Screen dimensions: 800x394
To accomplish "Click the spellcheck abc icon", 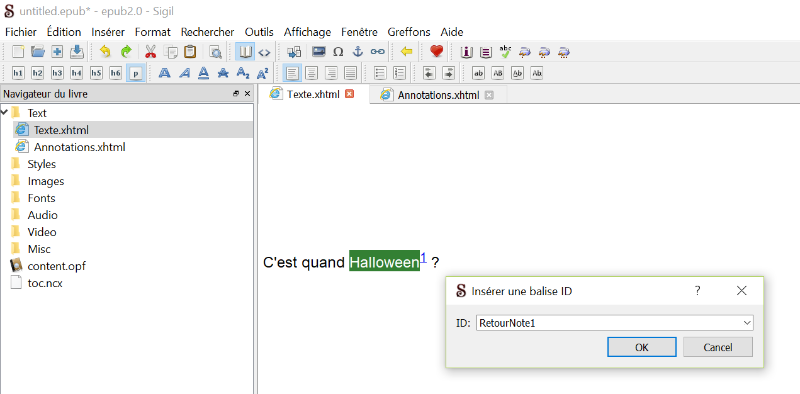I will pyautogui.click(x=505, y=52).
